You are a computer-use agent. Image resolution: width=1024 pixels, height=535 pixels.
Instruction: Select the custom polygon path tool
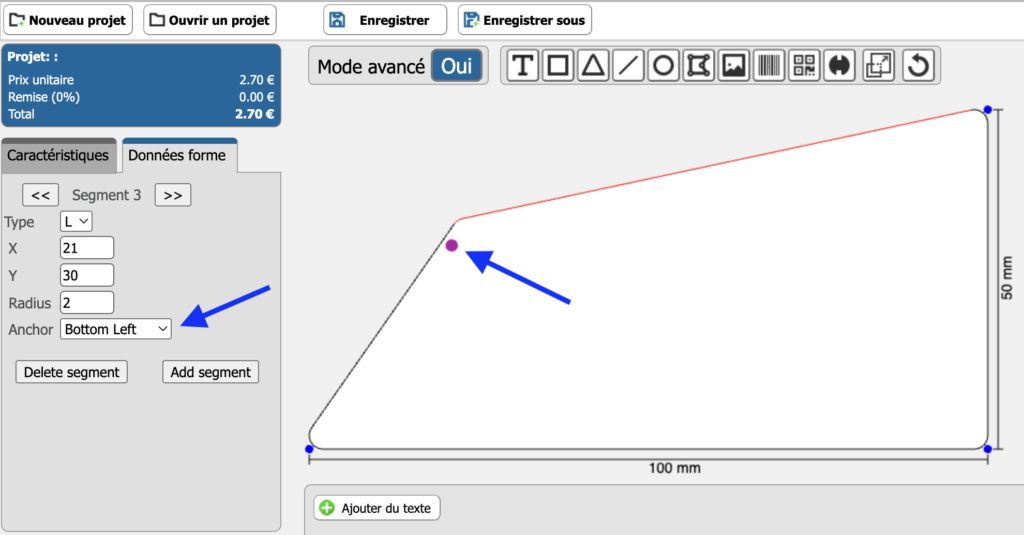[699, 65]
